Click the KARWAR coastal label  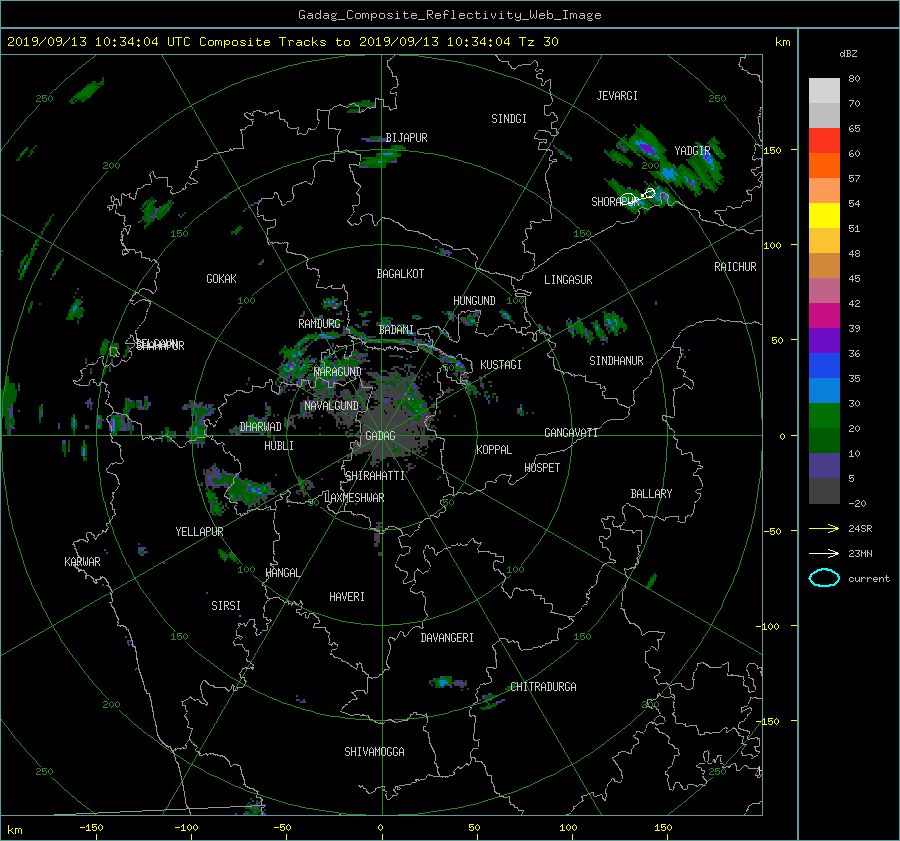tap(82, 561)
